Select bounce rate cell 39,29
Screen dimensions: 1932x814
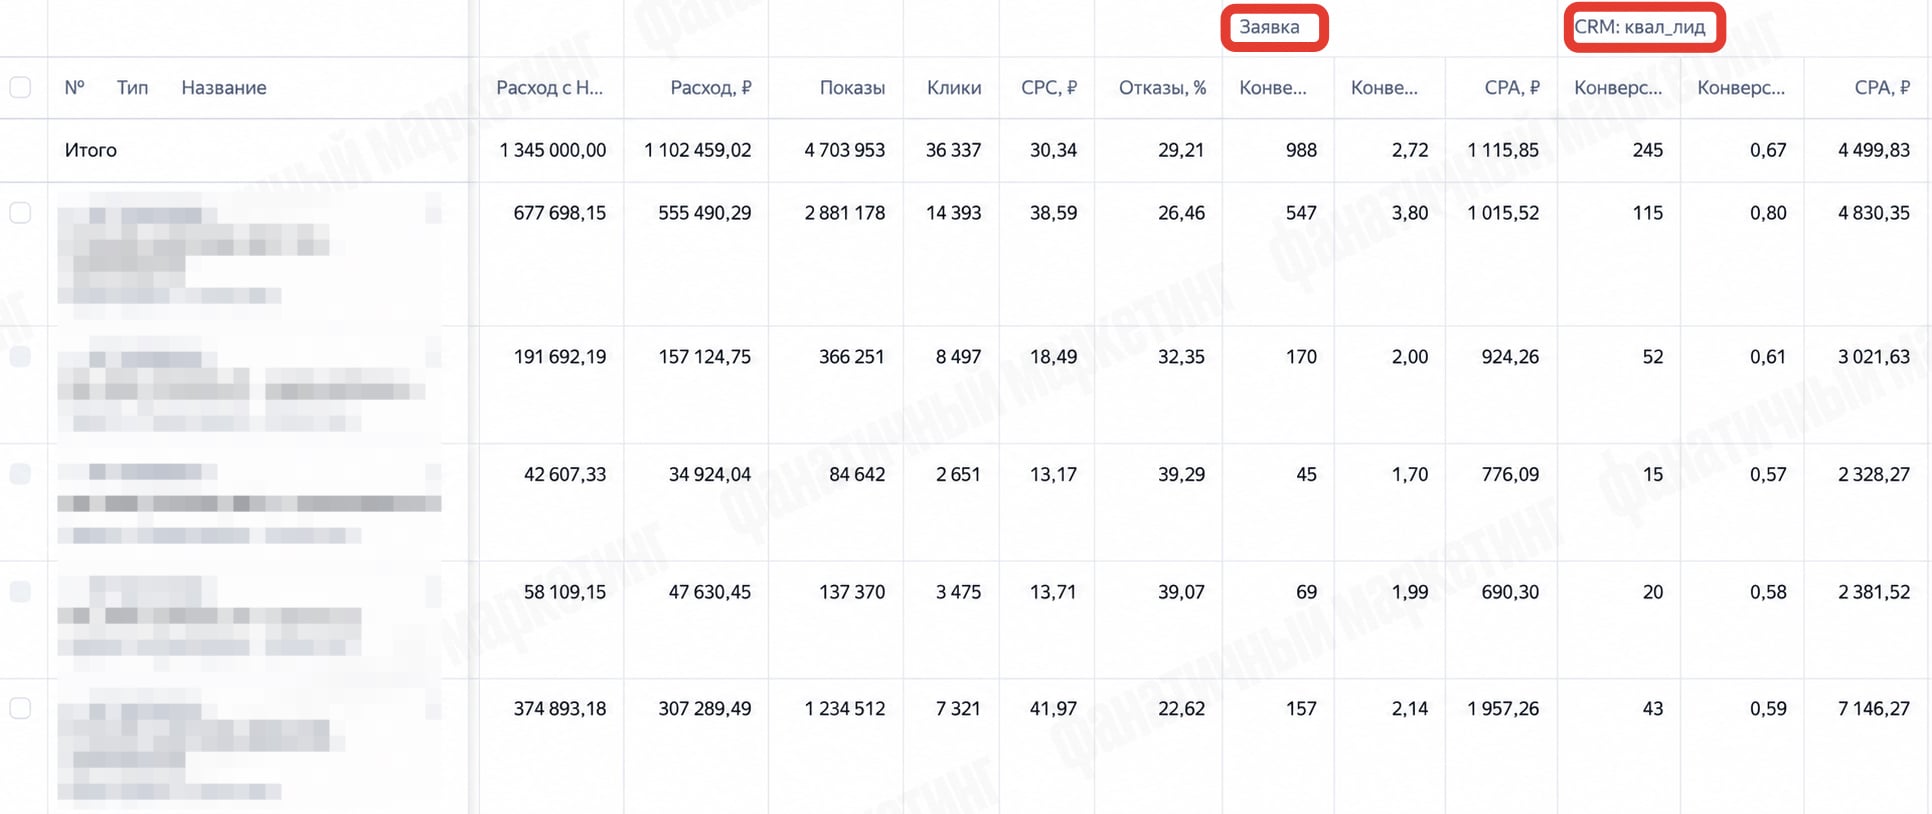point(1182,474)
